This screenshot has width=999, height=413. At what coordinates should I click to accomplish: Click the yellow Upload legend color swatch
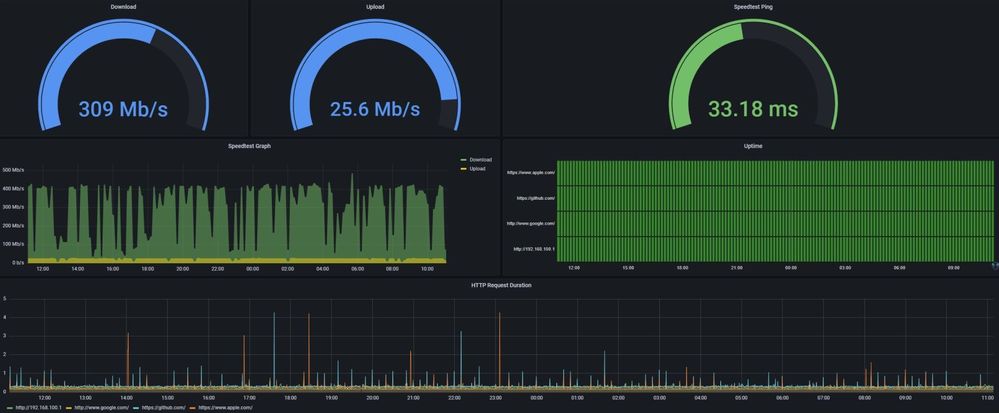click(x=463, y=169)
